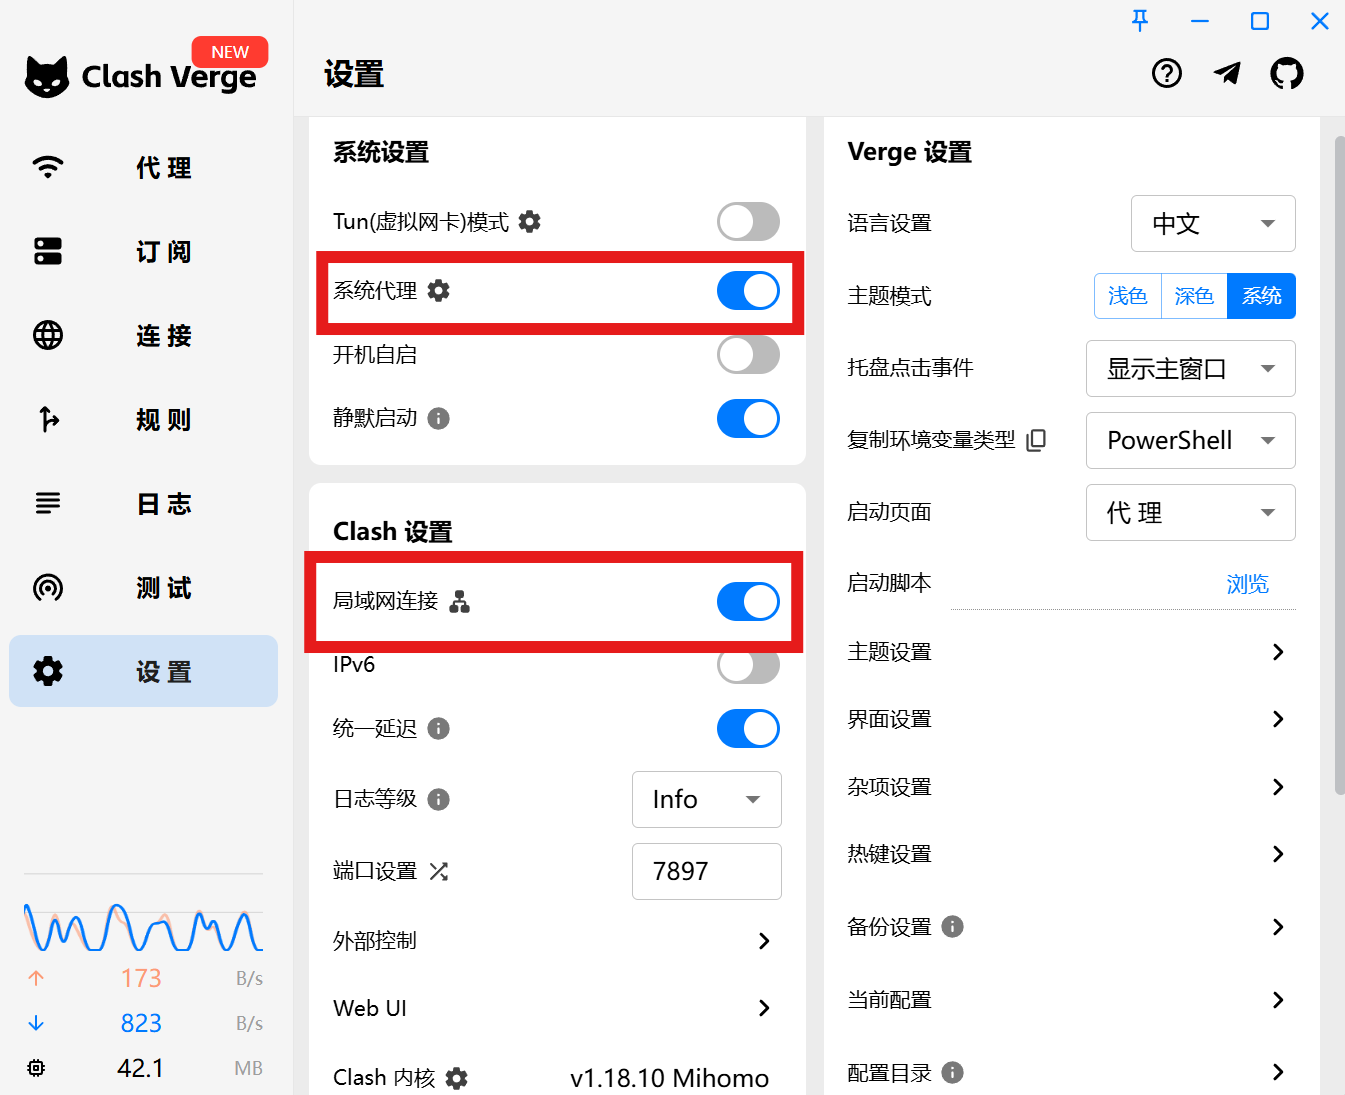
Task: Show backup settings info icon
Action: coord(953,926)
